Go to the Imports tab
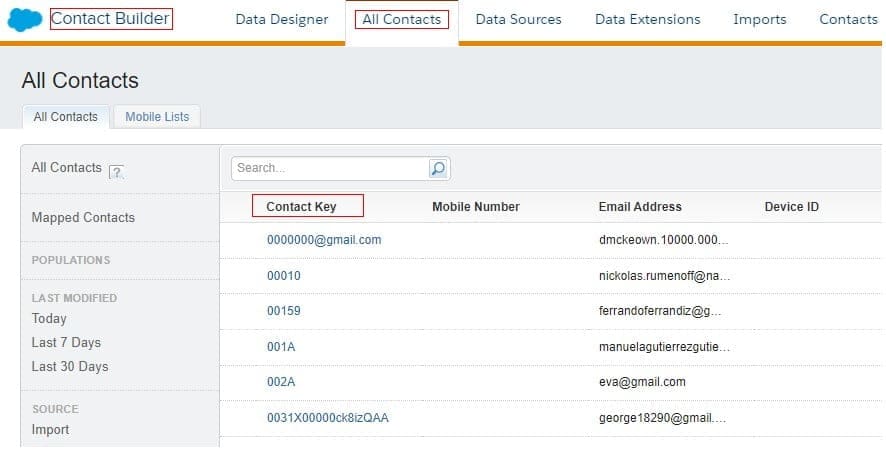886x451 pixels. tap(759, 19)
